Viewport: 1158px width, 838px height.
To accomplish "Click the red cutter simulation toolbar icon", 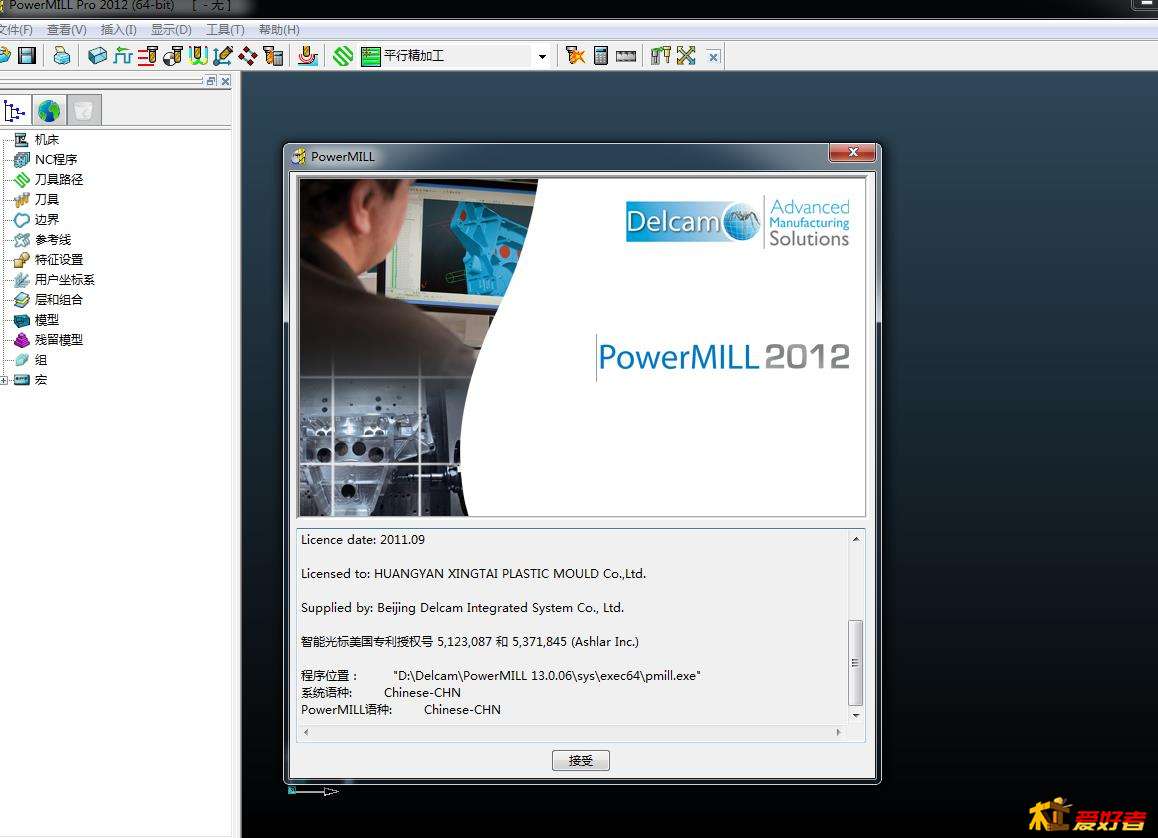I will [x=308, y=55].
